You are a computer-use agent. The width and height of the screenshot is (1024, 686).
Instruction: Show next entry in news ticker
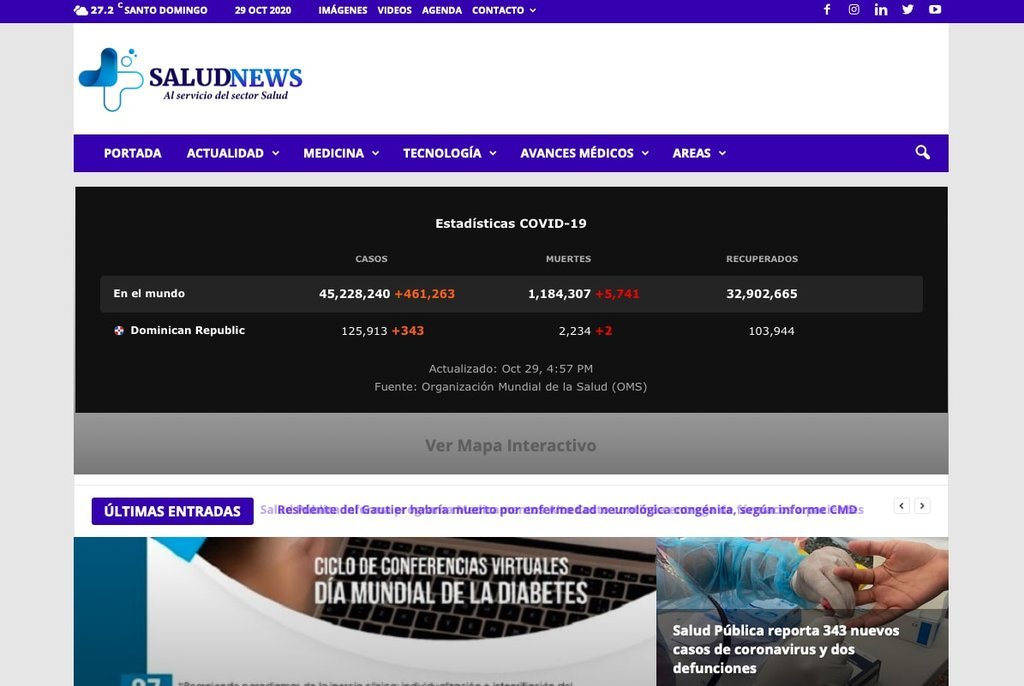(x=922, y=506)
